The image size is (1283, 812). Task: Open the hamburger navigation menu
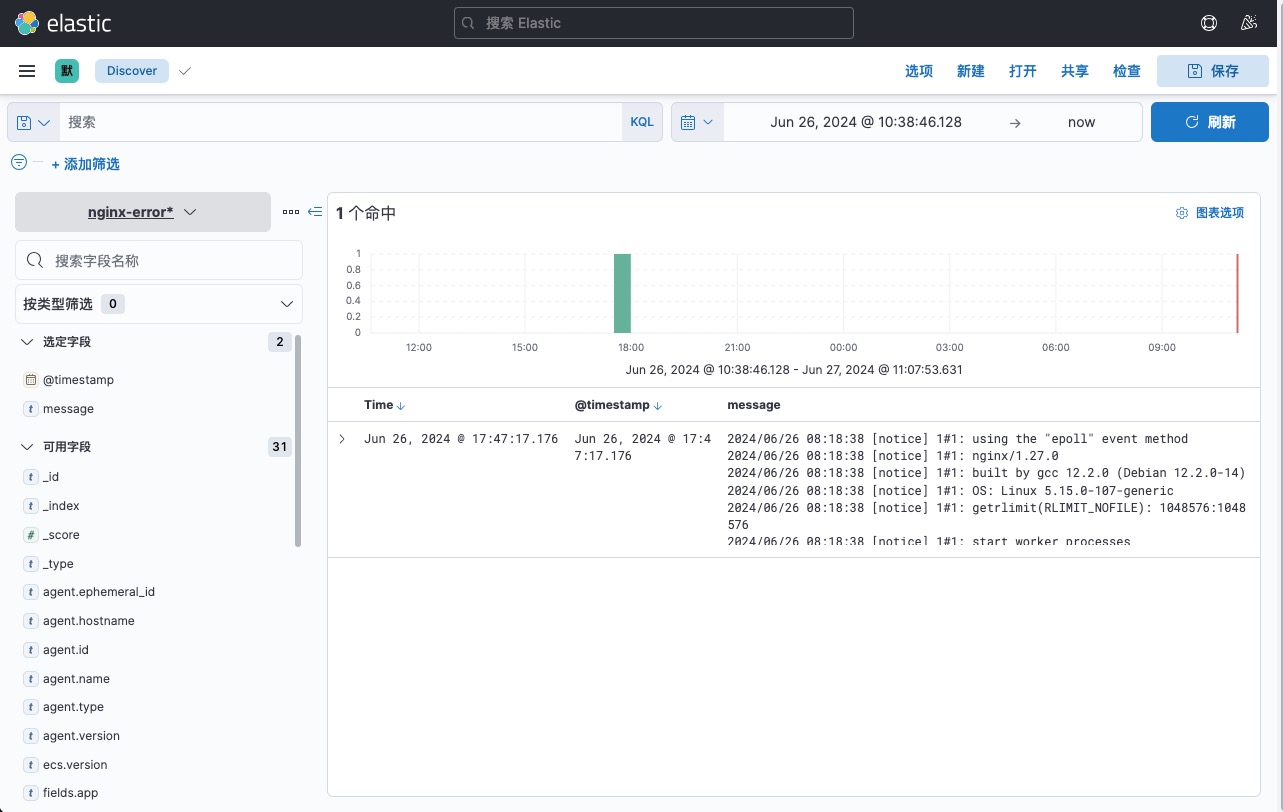click(27, 71)
